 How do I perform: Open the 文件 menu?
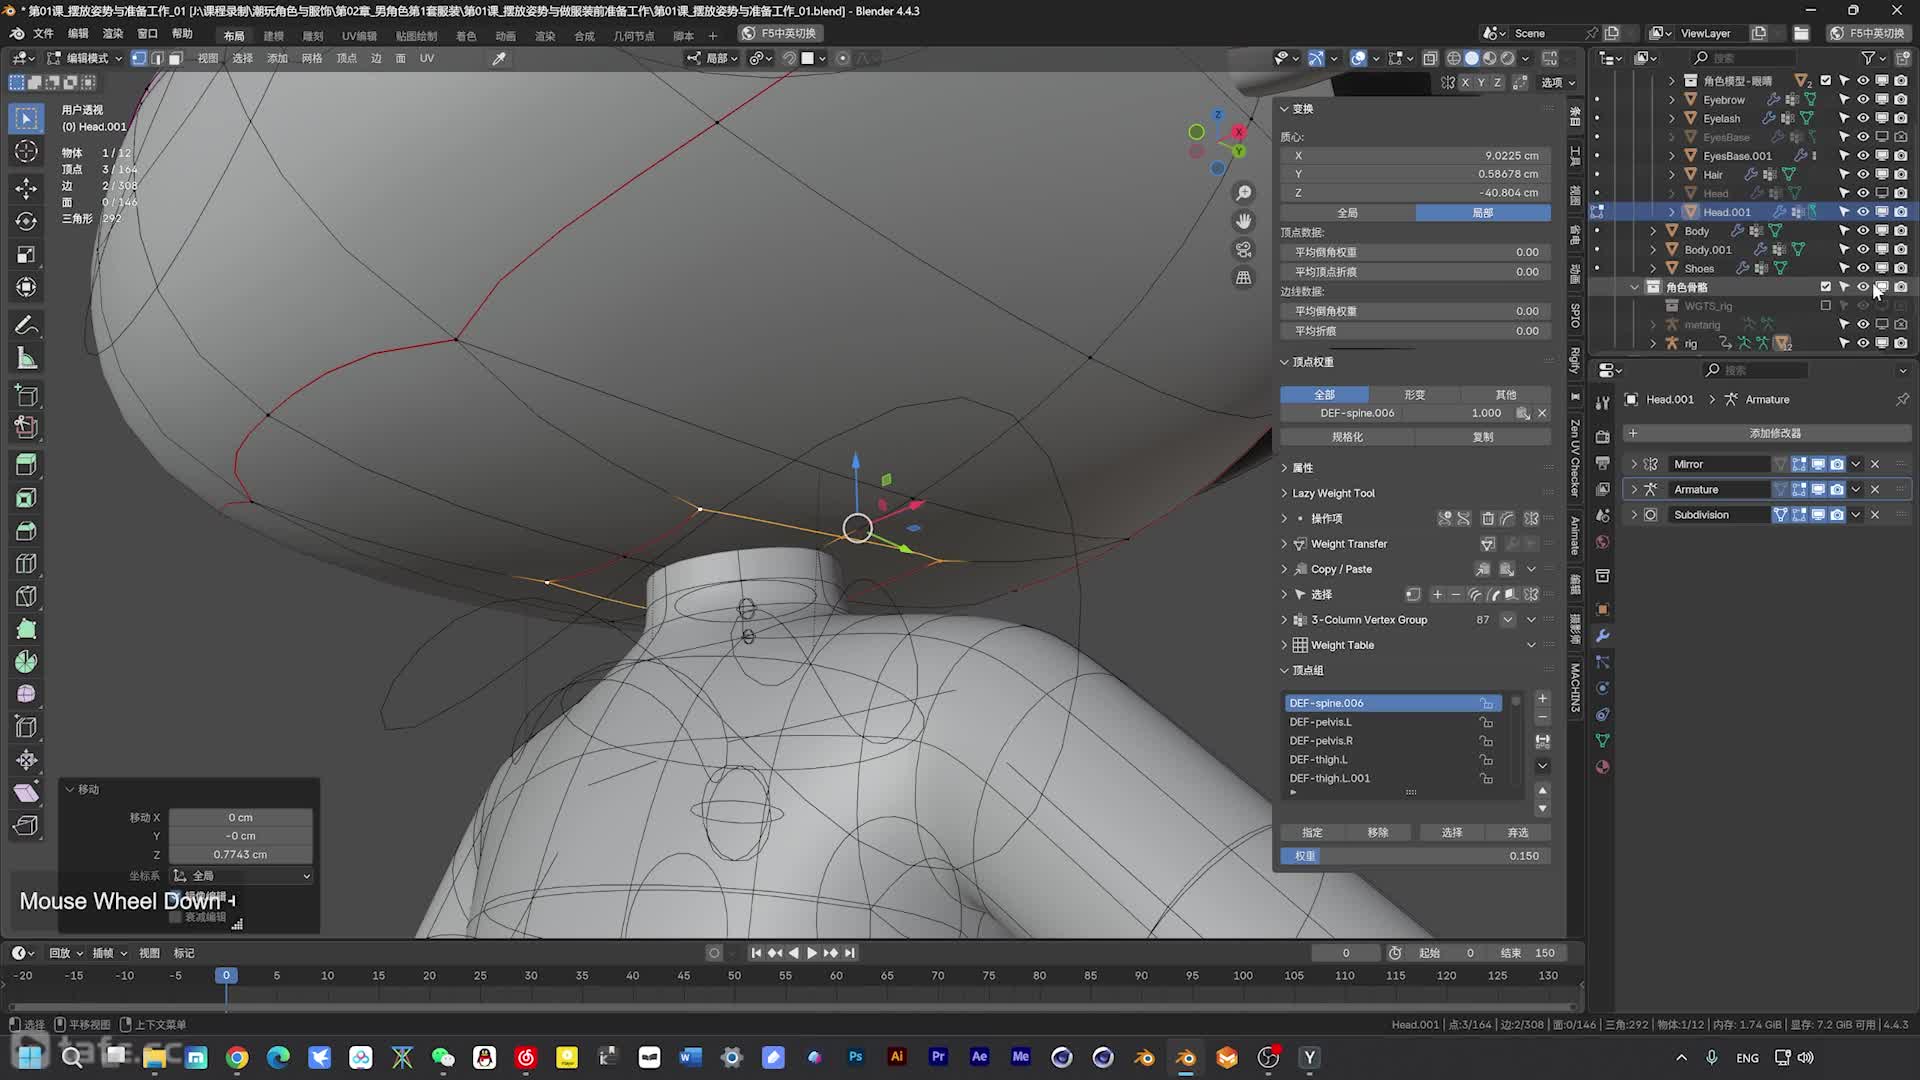pos(43,33)
